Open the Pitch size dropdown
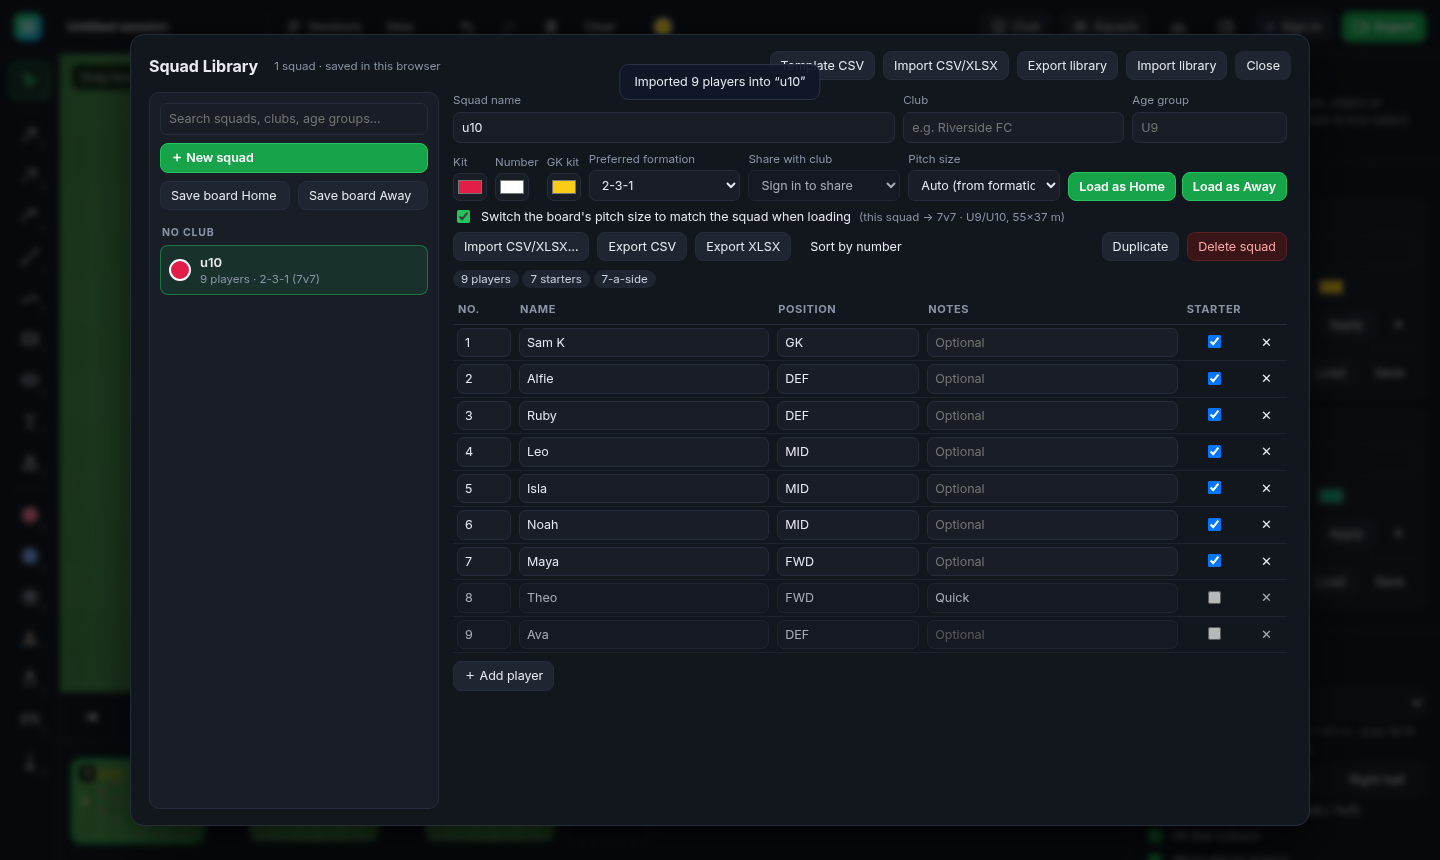The image size is (1440, 860). (x=984, y=186)
